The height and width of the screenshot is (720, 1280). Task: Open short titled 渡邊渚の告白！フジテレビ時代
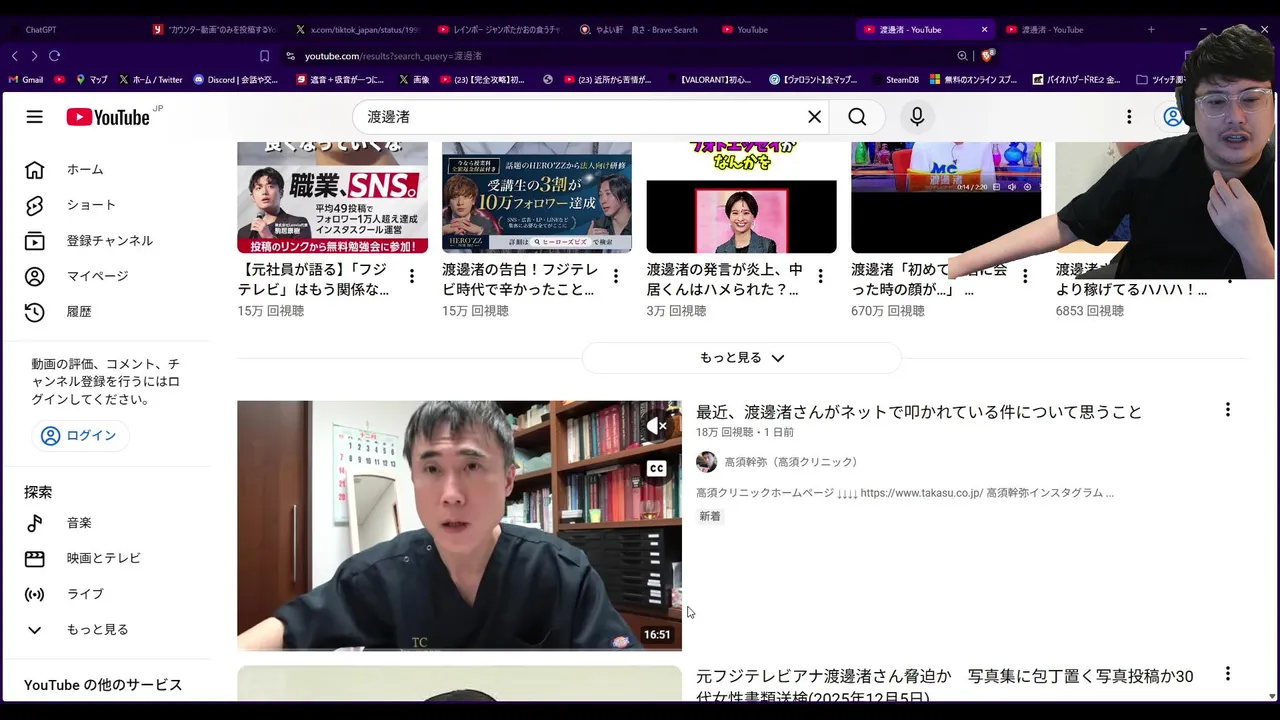point(520,280)
